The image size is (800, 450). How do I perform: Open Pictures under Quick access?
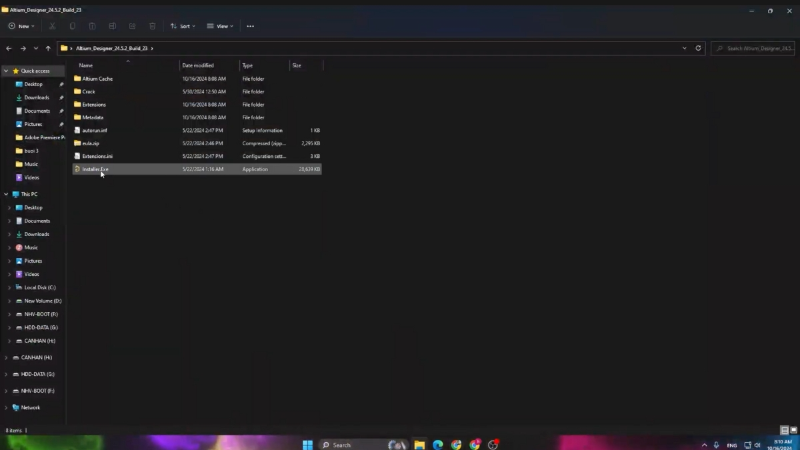click(33, 124)
